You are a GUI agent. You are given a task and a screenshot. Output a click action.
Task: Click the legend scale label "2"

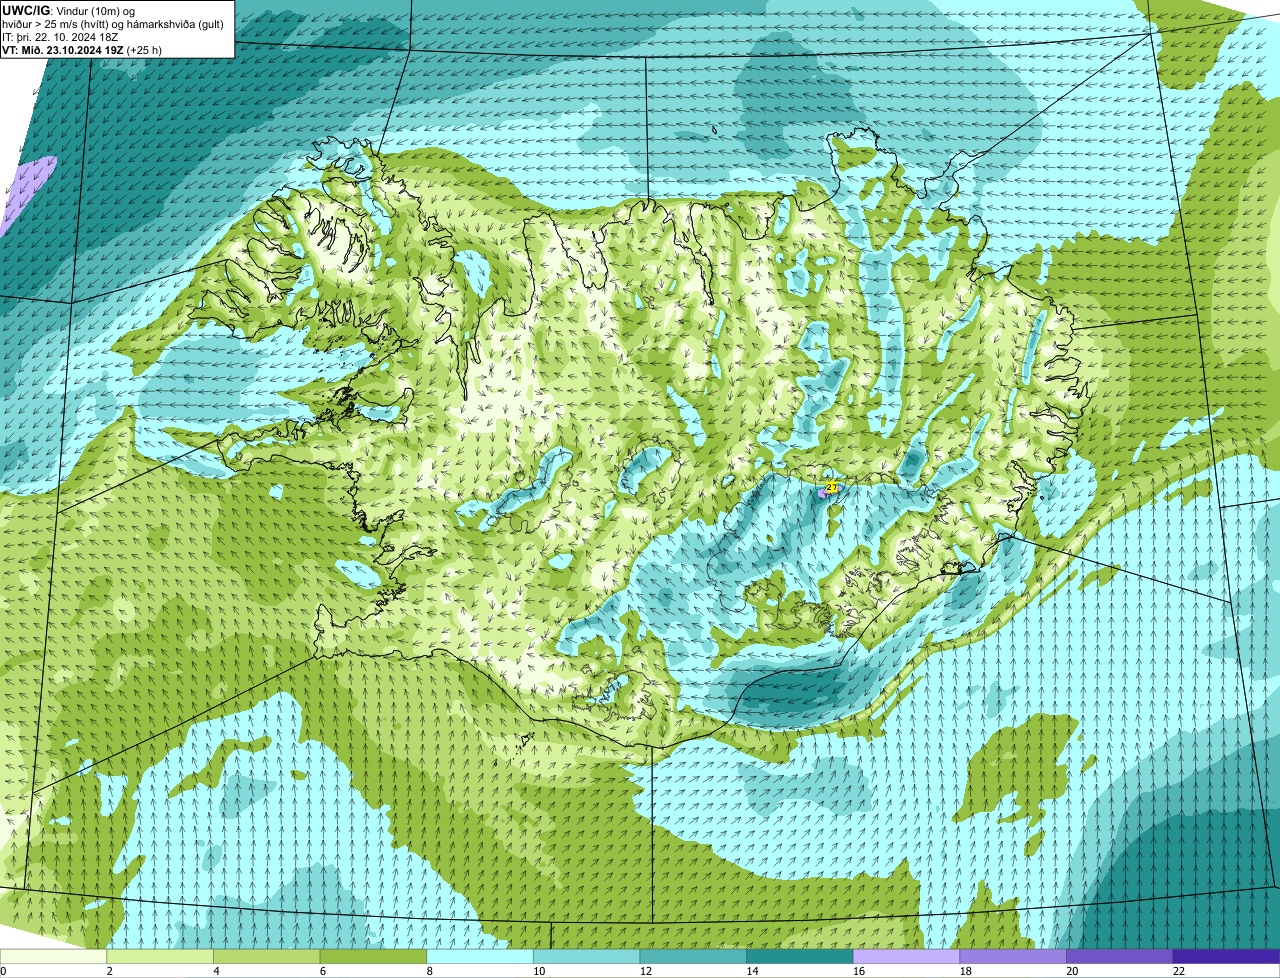[x=110, y=971]
